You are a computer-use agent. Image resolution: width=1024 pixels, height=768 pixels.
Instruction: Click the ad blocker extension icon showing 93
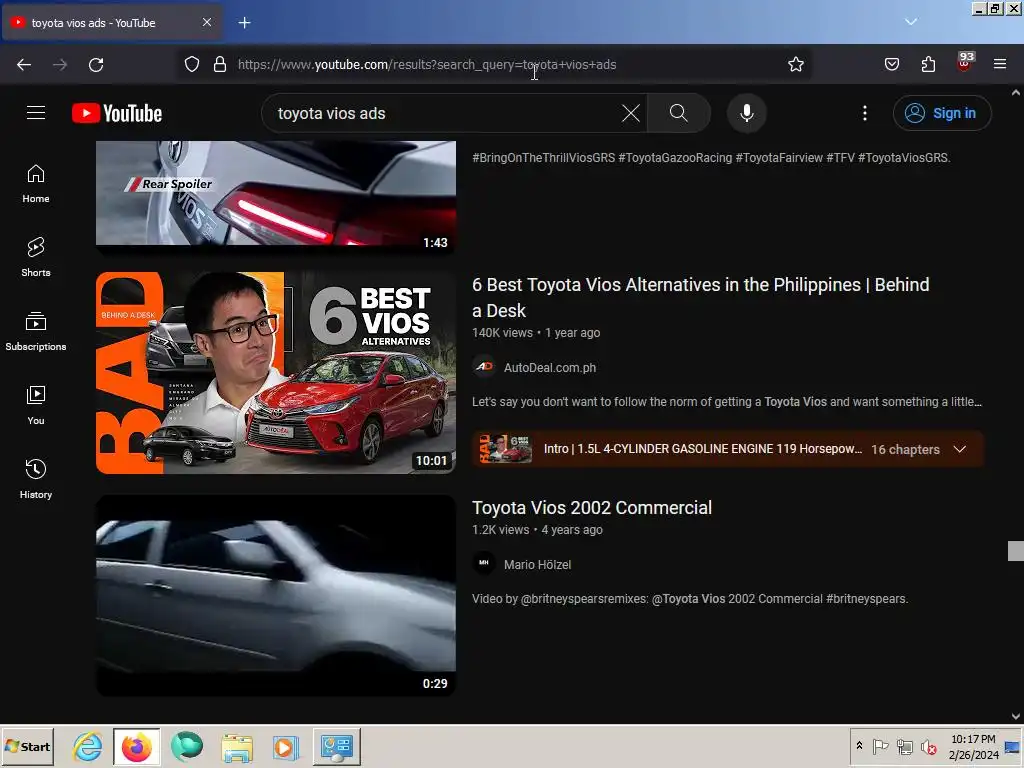[964, 62]
